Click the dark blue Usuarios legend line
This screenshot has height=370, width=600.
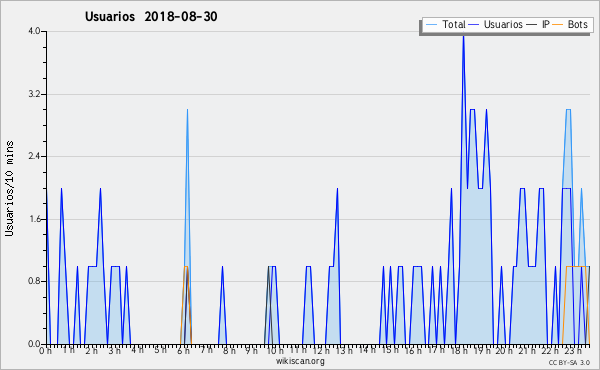[474, 25]
